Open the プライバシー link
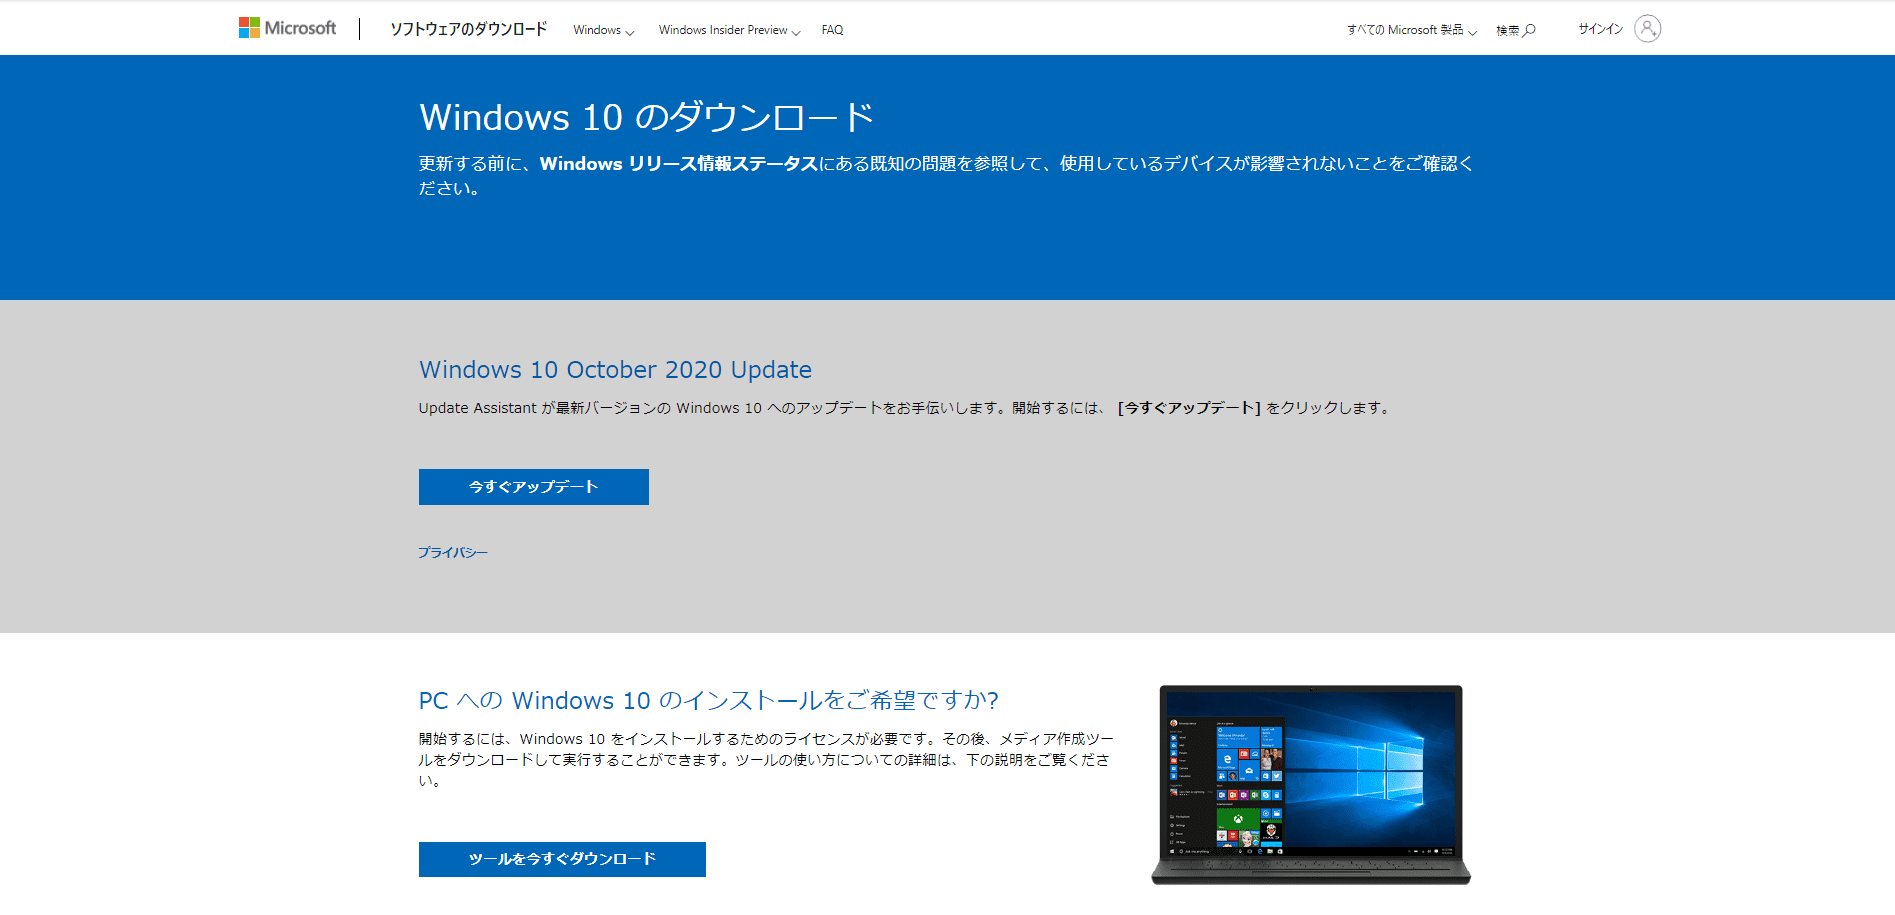The width and height of the screenshot is (1895, 915). point(453,552)
